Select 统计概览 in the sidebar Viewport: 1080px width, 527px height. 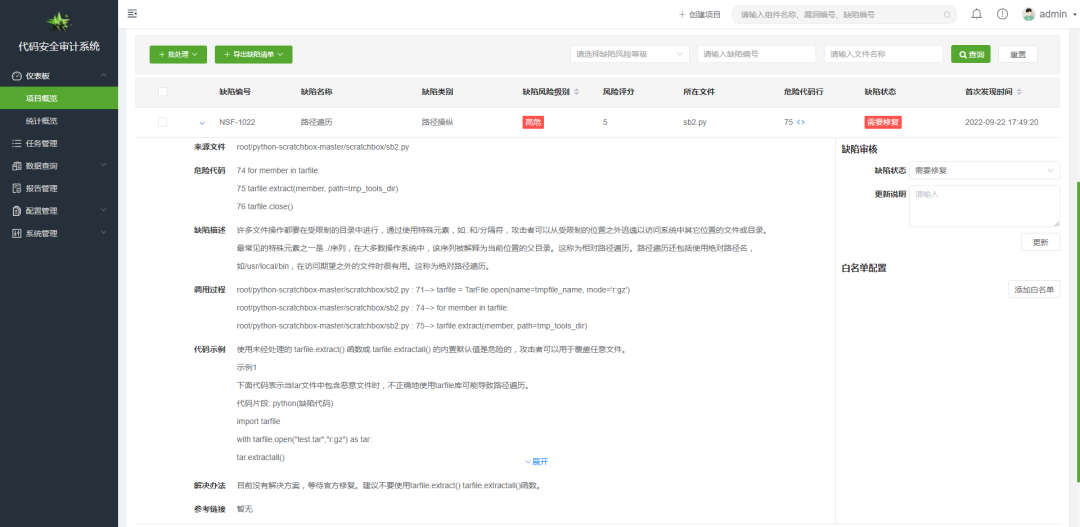click(x=42, y=121)
